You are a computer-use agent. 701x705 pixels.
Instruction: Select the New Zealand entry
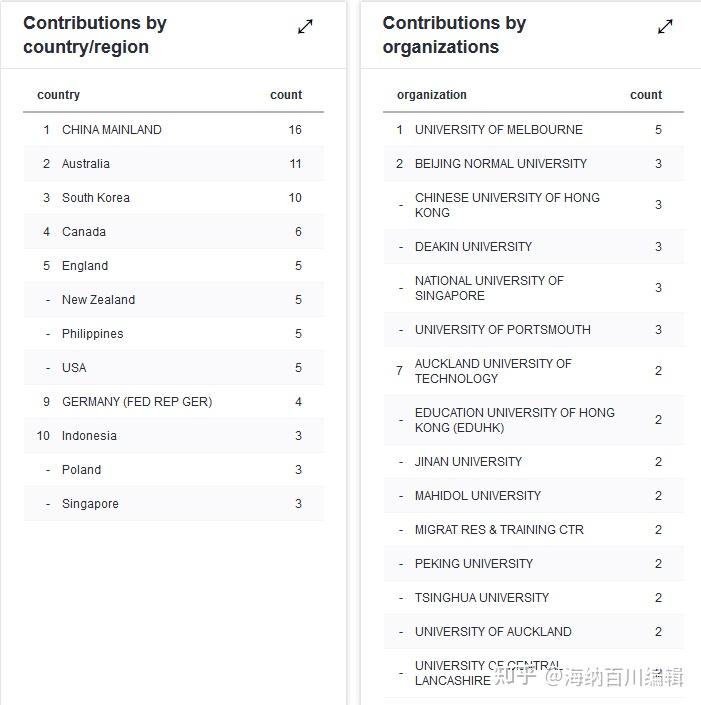pyautogui.click(x=98, y=300)
